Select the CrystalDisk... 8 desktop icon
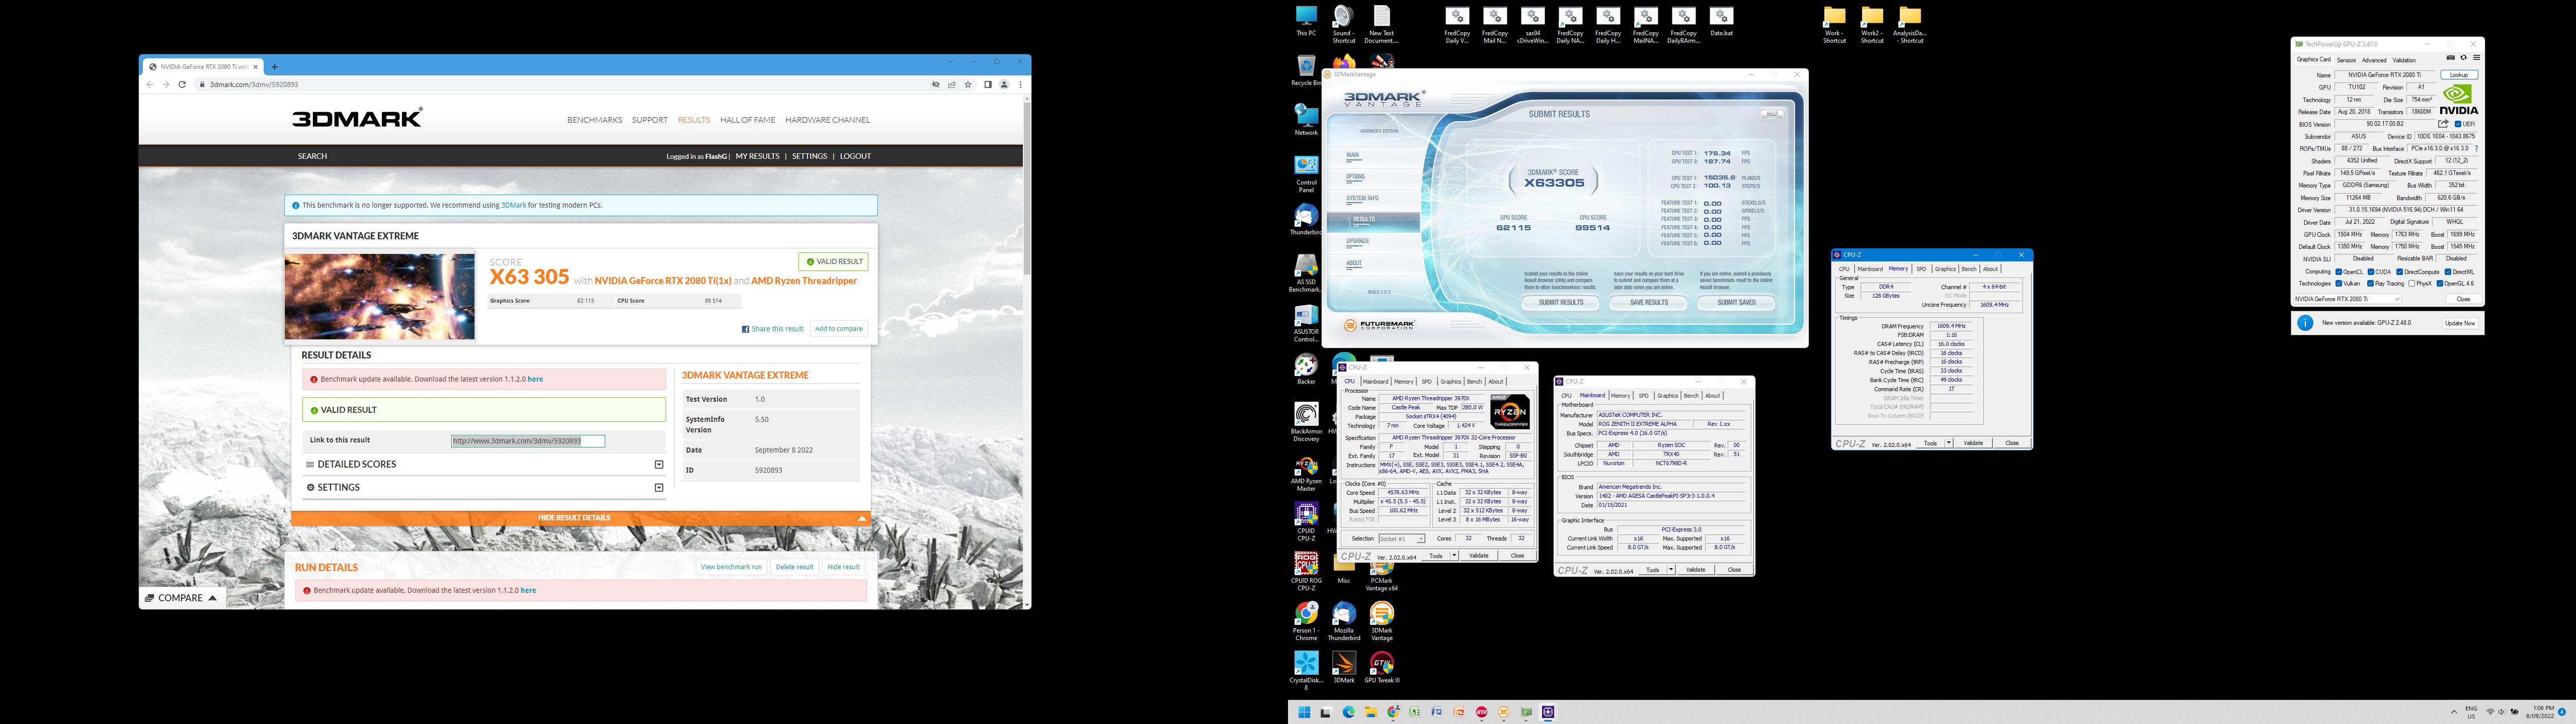 pyautogui.click(x=1306, y=671)
